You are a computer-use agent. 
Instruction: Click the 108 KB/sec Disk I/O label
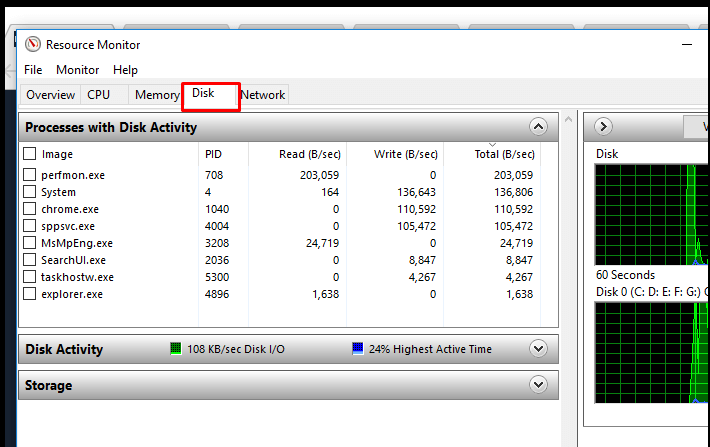(236, 349)
